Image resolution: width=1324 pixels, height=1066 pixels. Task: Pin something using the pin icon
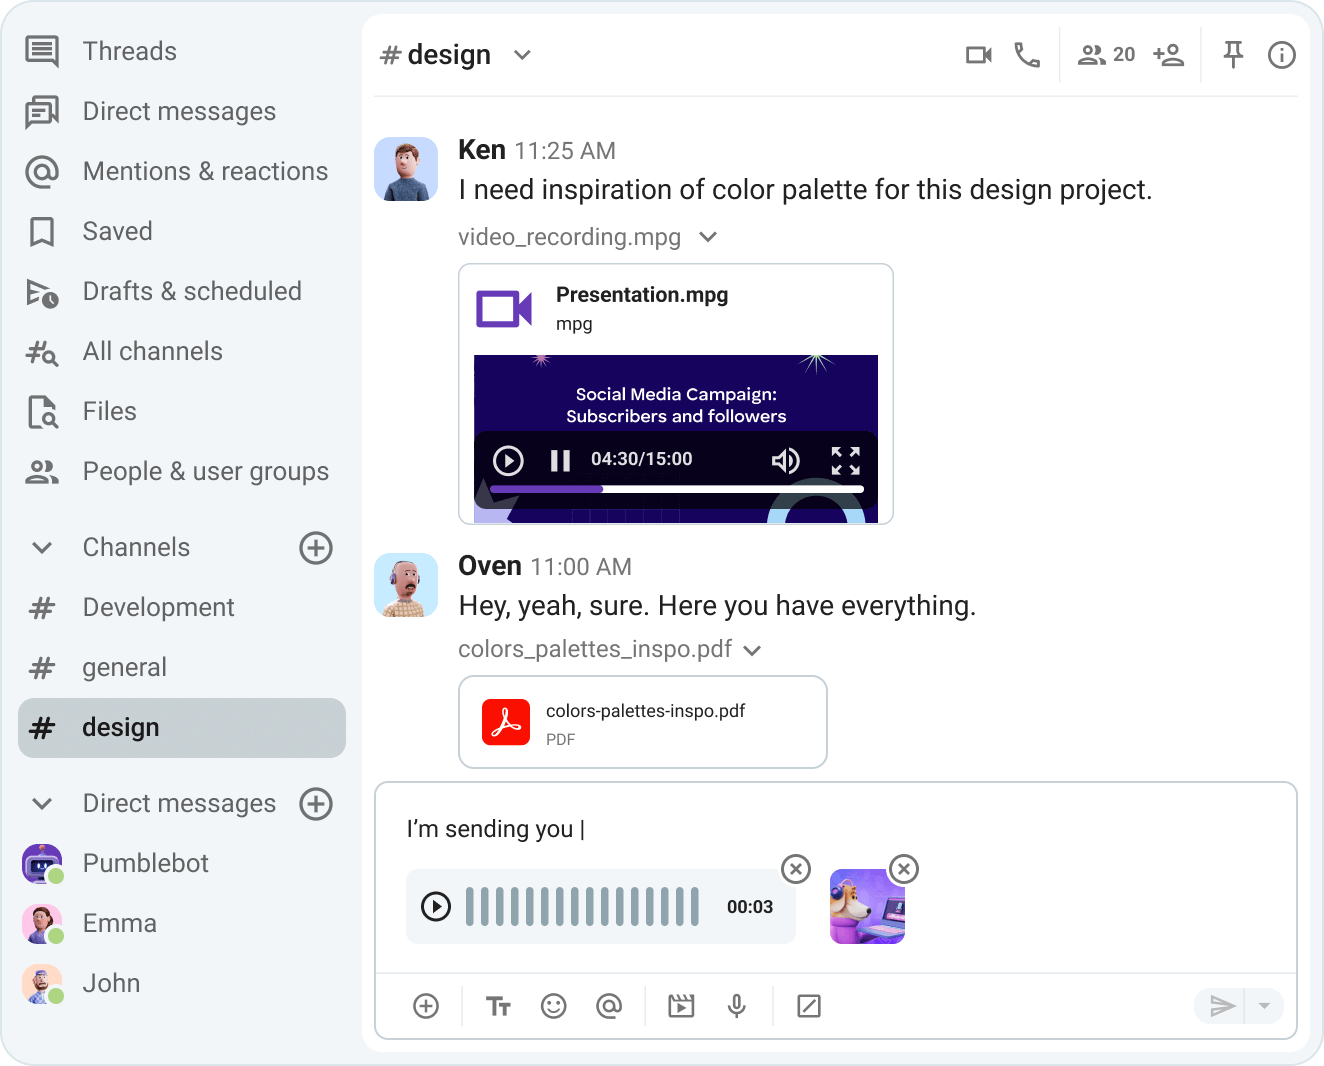coord(1233,55)
